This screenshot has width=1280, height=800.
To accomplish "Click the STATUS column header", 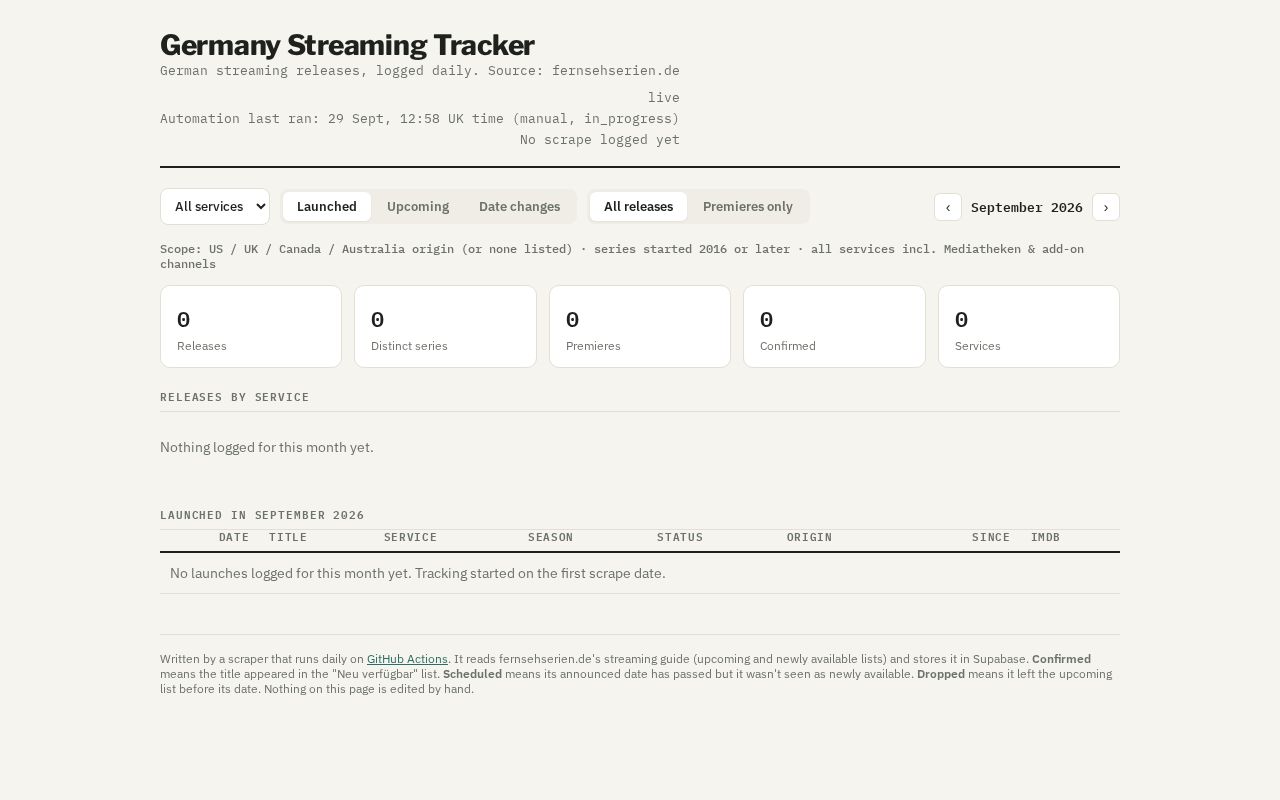I will 680,537.
